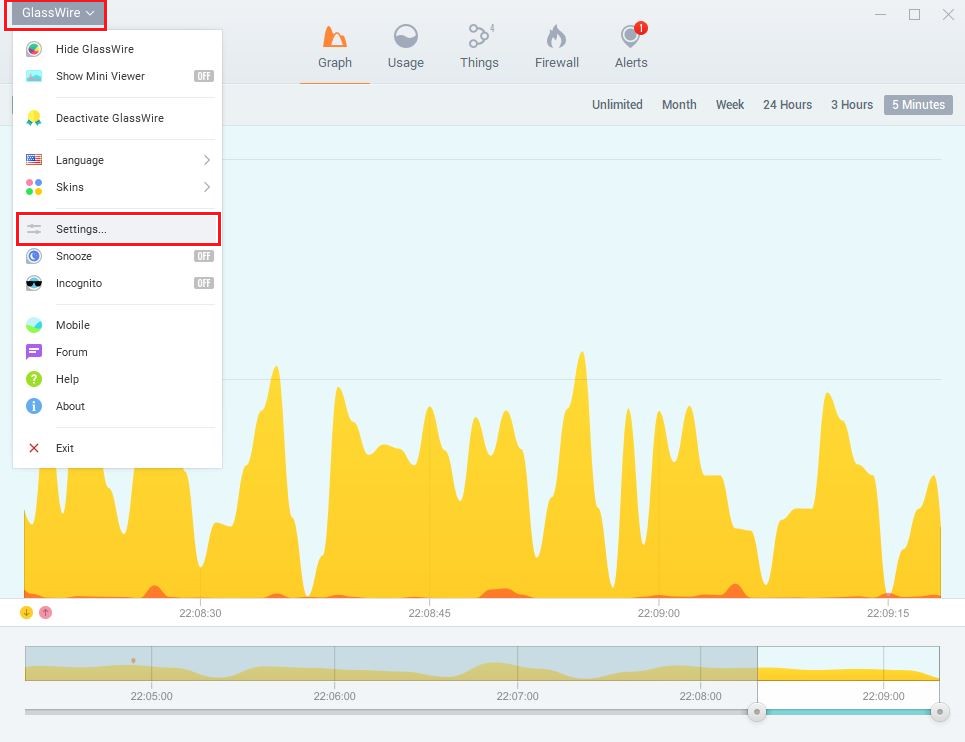
Task: Click the Incognito menu label
Action: (79, 283)
